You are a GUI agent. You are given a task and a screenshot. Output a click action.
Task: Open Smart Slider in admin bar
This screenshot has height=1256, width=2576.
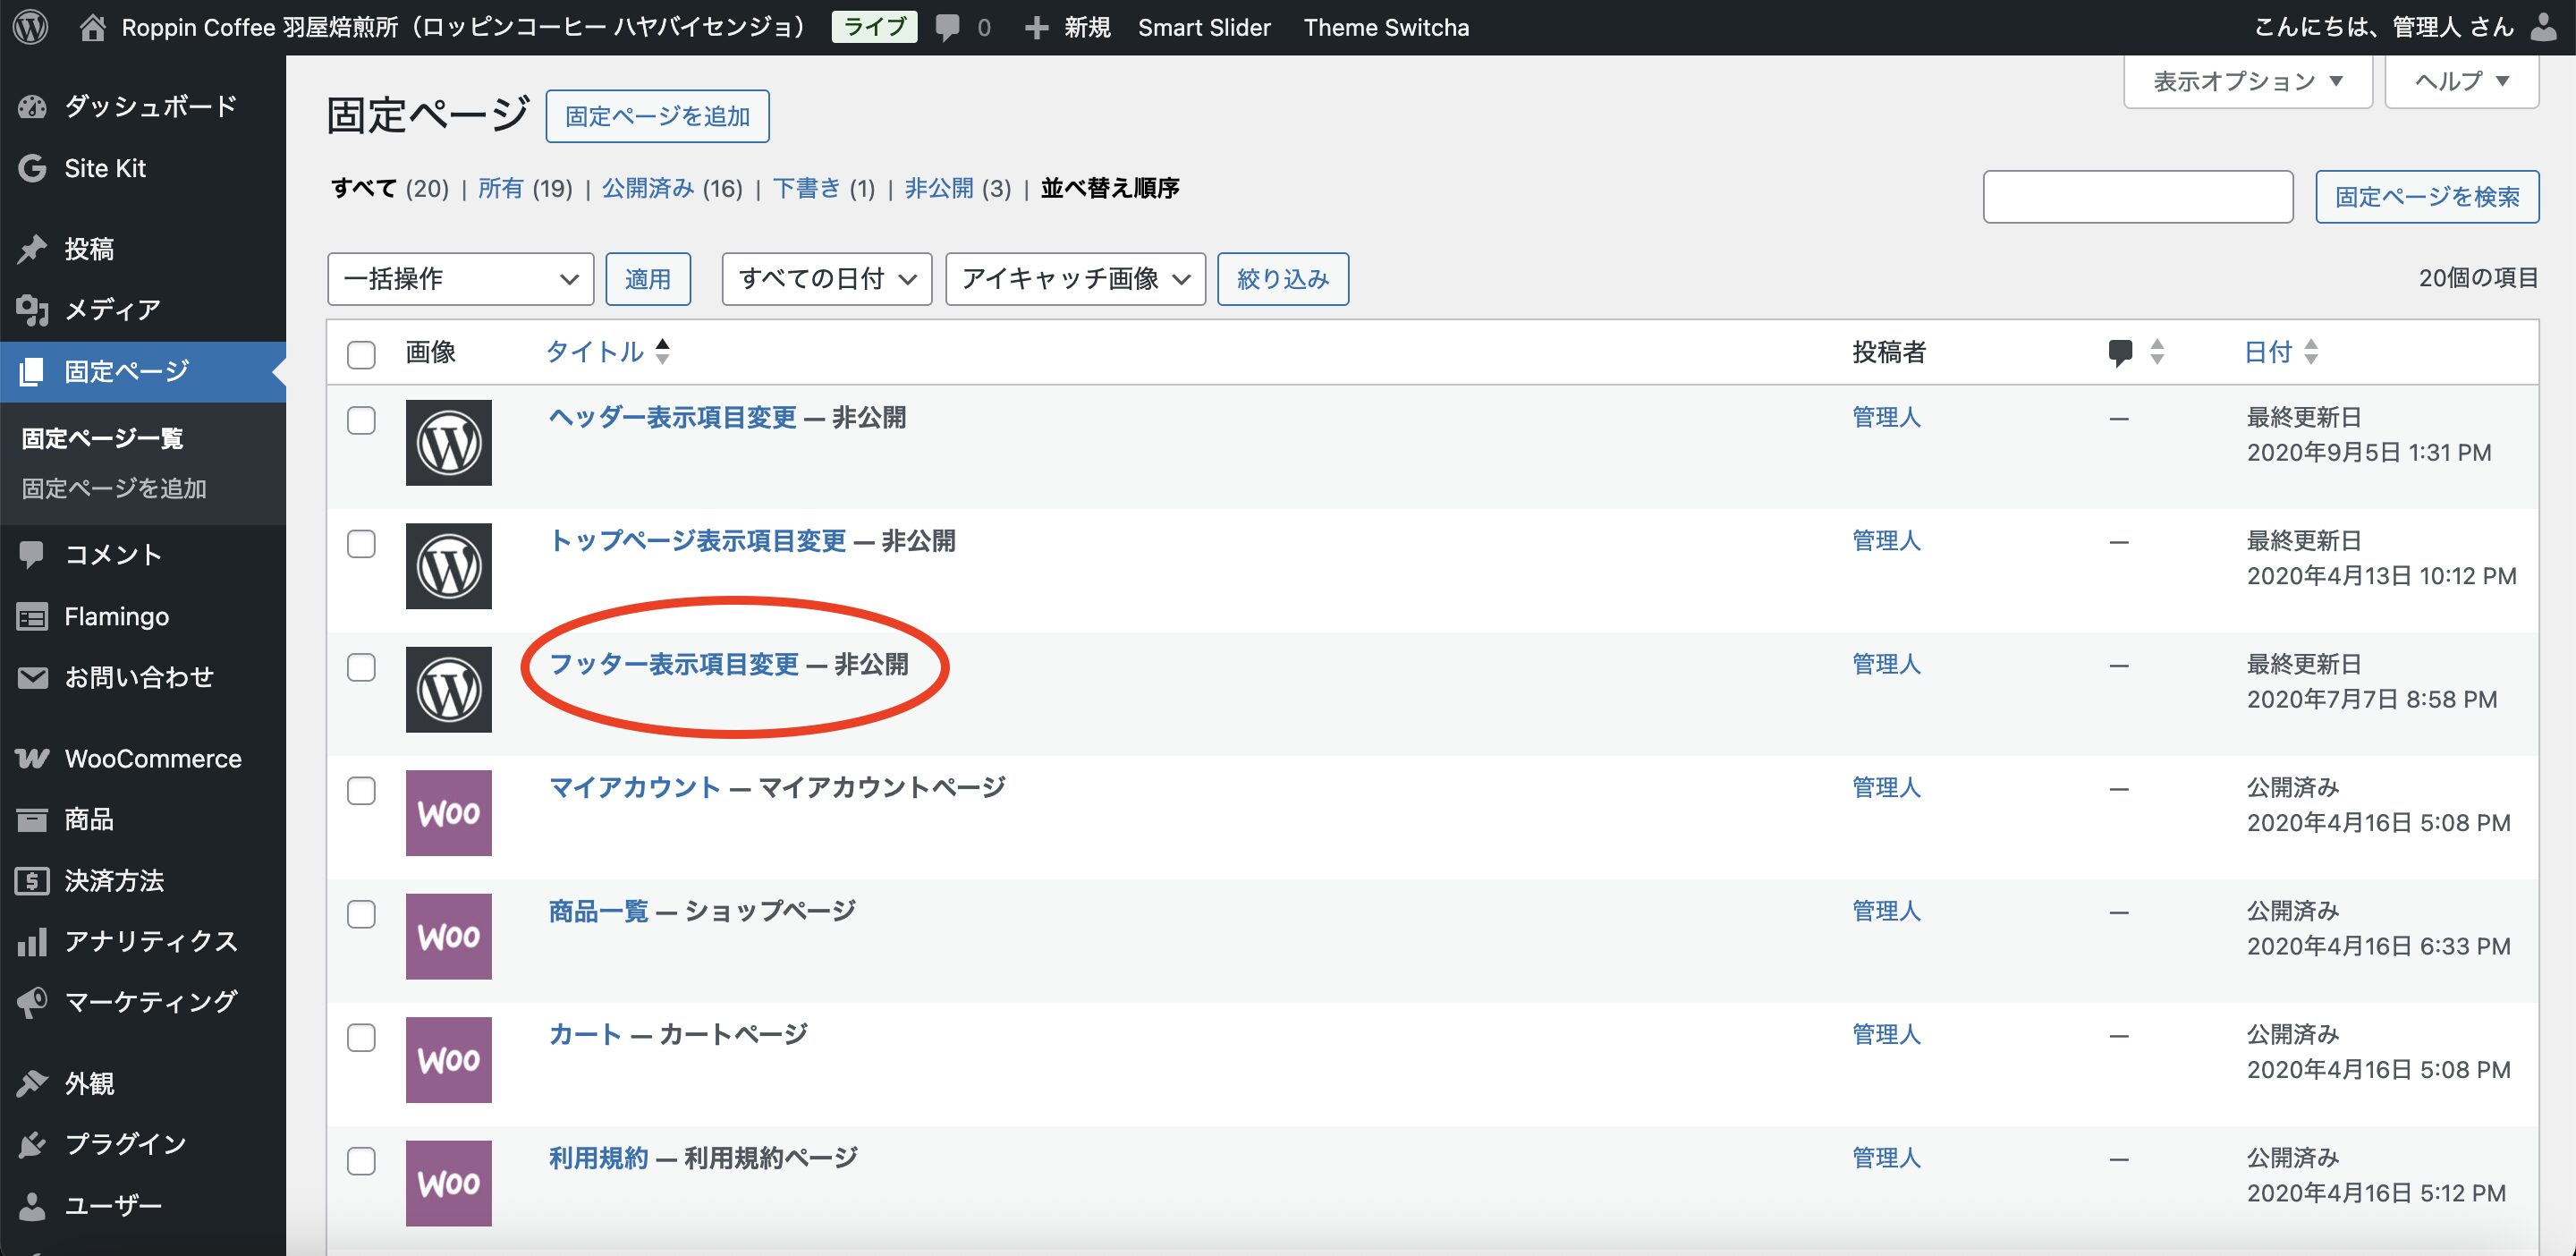coord(1203,27)
